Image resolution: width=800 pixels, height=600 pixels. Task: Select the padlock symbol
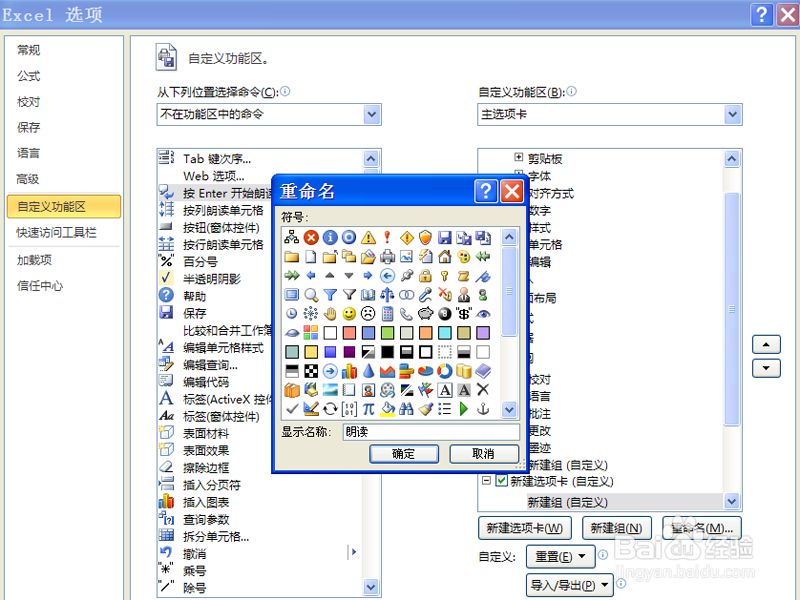coord(426,276)
